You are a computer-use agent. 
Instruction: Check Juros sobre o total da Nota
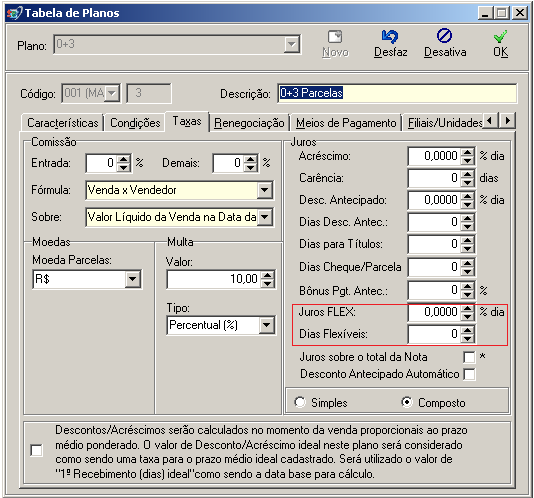point(469,357)
